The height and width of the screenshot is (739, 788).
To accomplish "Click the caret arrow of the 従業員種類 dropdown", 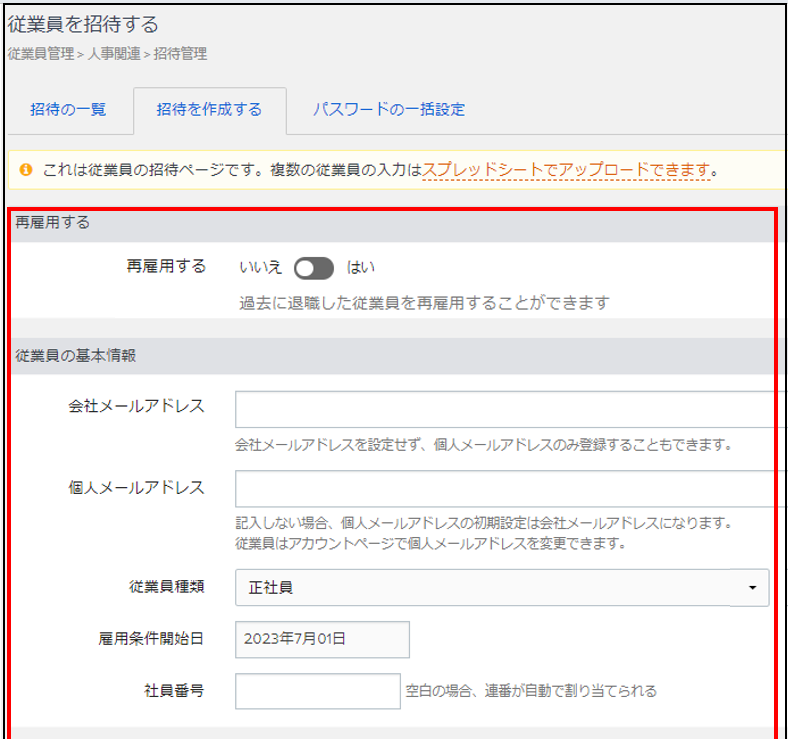I will click(752, 588).
